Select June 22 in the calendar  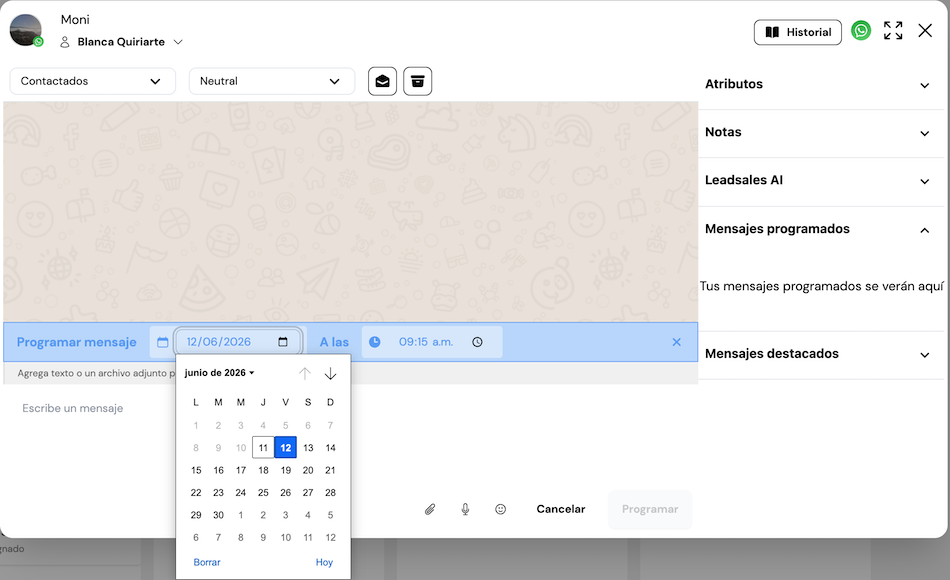[196, 493]
